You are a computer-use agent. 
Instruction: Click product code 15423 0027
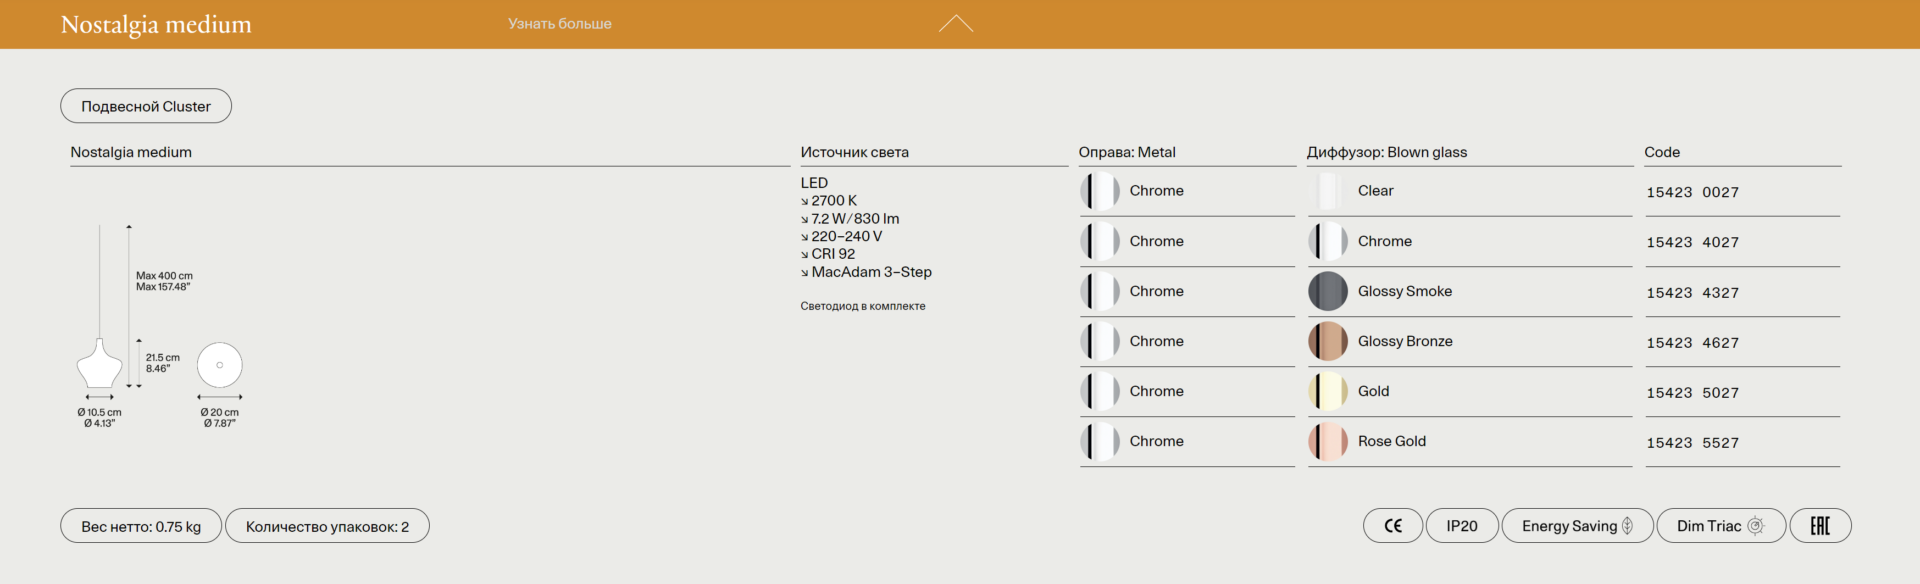[1692, 192]
